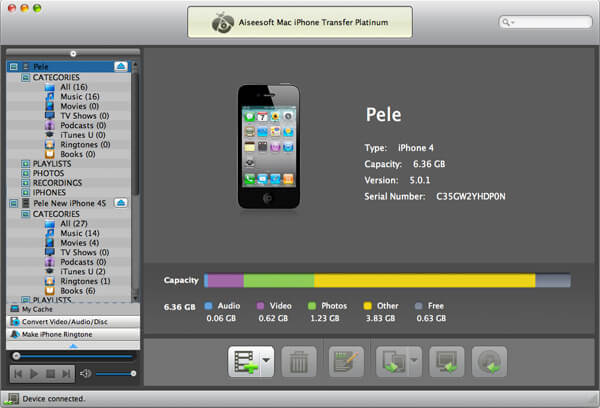Viewport: 600px width, 408px height.
Task: Click the export to computer button
Action: tap(447, 362)
